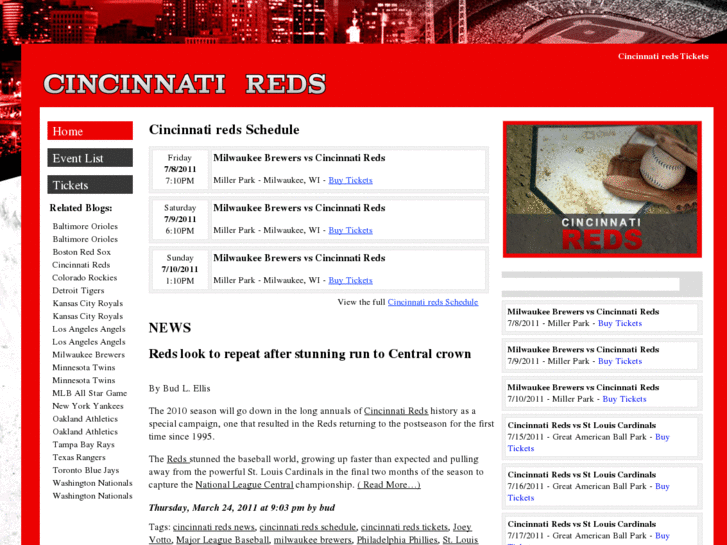The width and height of the screenshot is (727, 545).
Task: Open the Boston Red Sox blog link
Action: pos(82,252)
